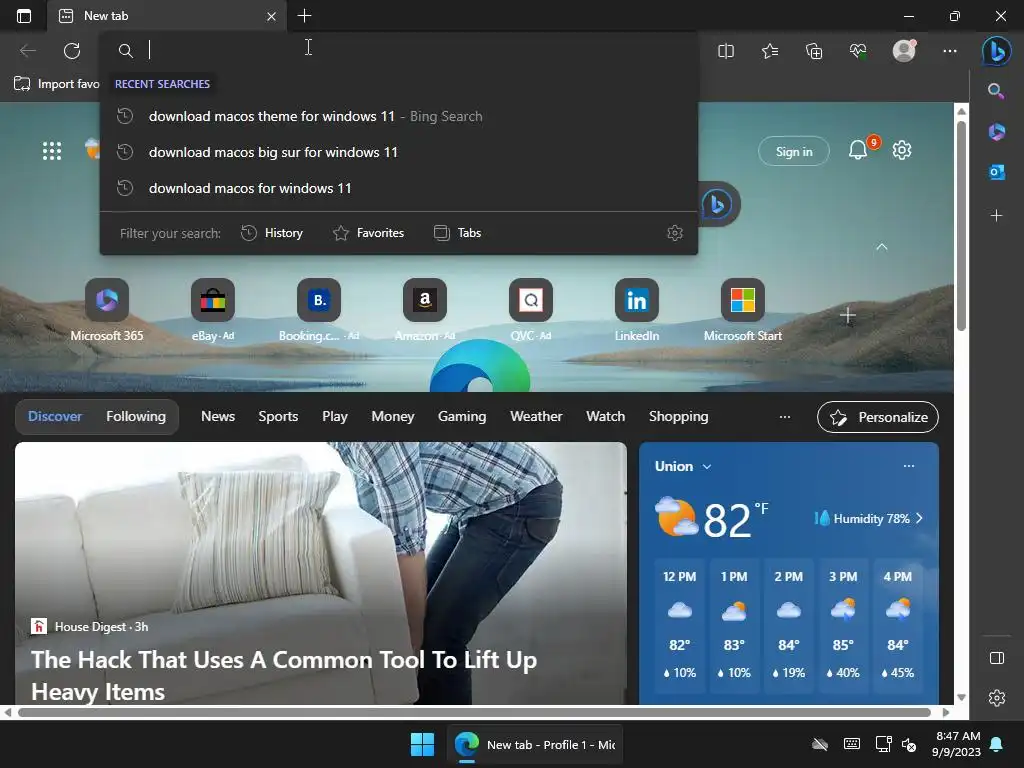Add a sidebar app with plus icon
The image size is (1024, 768).
point(996,216)
